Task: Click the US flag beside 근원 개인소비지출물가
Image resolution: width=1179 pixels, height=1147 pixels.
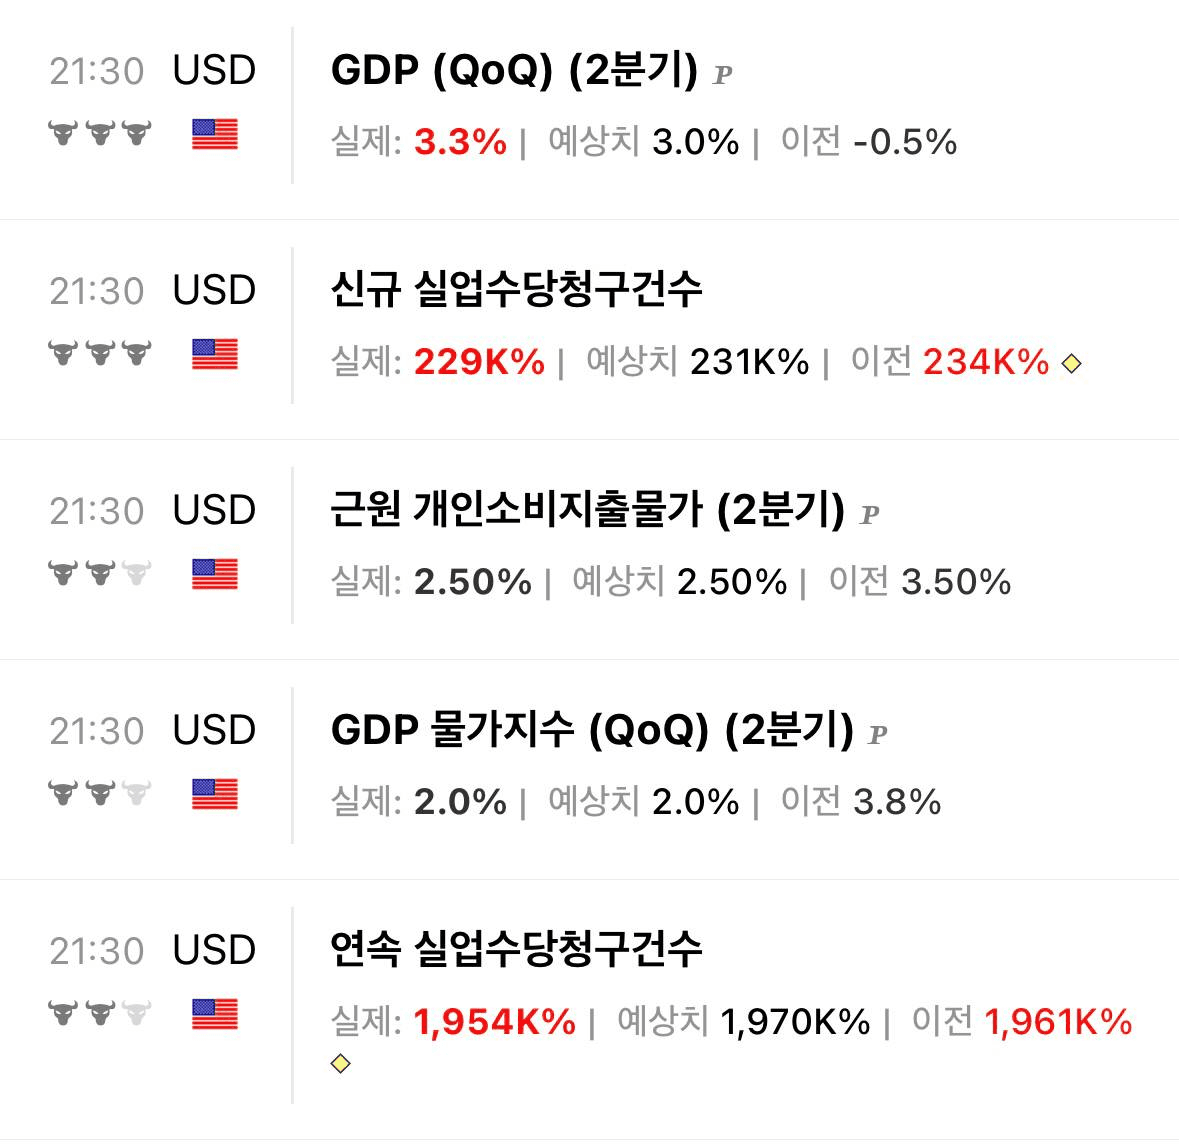Action: pyautogui.click(x=215, y=574)
